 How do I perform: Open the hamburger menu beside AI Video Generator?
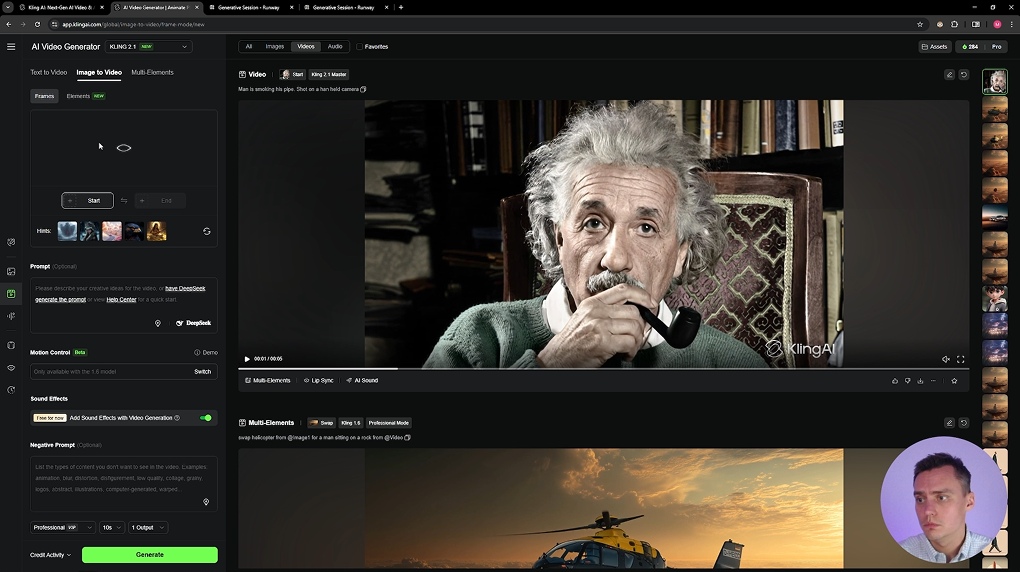pos(11,47)
